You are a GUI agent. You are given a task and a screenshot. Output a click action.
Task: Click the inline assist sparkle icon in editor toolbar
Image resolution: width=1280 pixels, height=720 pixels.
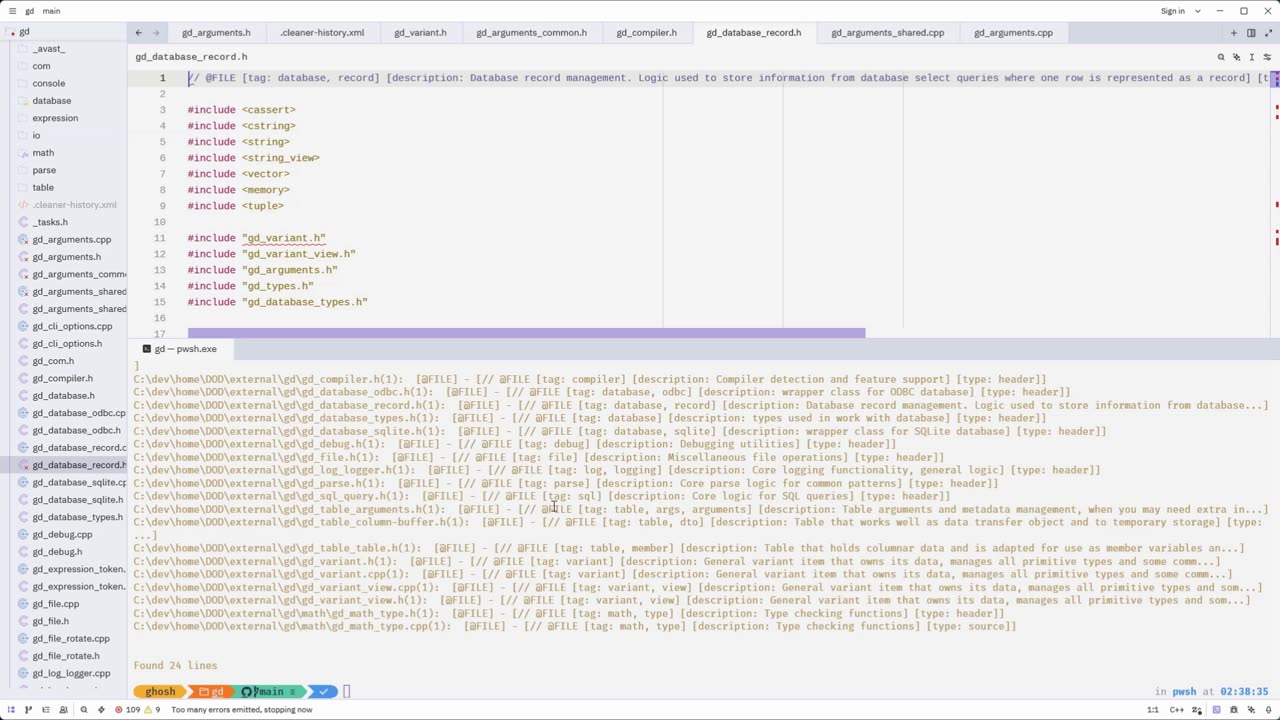coord(1237,57)
